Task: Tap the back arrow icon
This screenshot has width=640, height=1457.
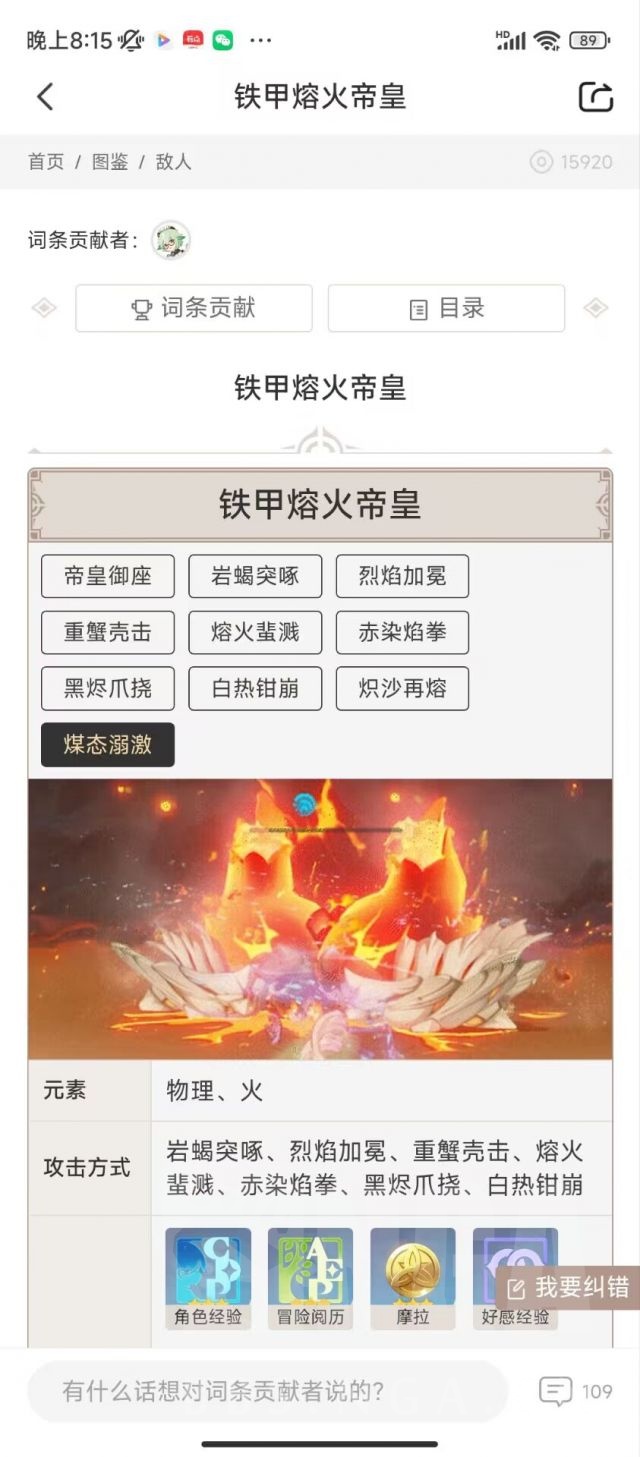Action: point(45,97)
